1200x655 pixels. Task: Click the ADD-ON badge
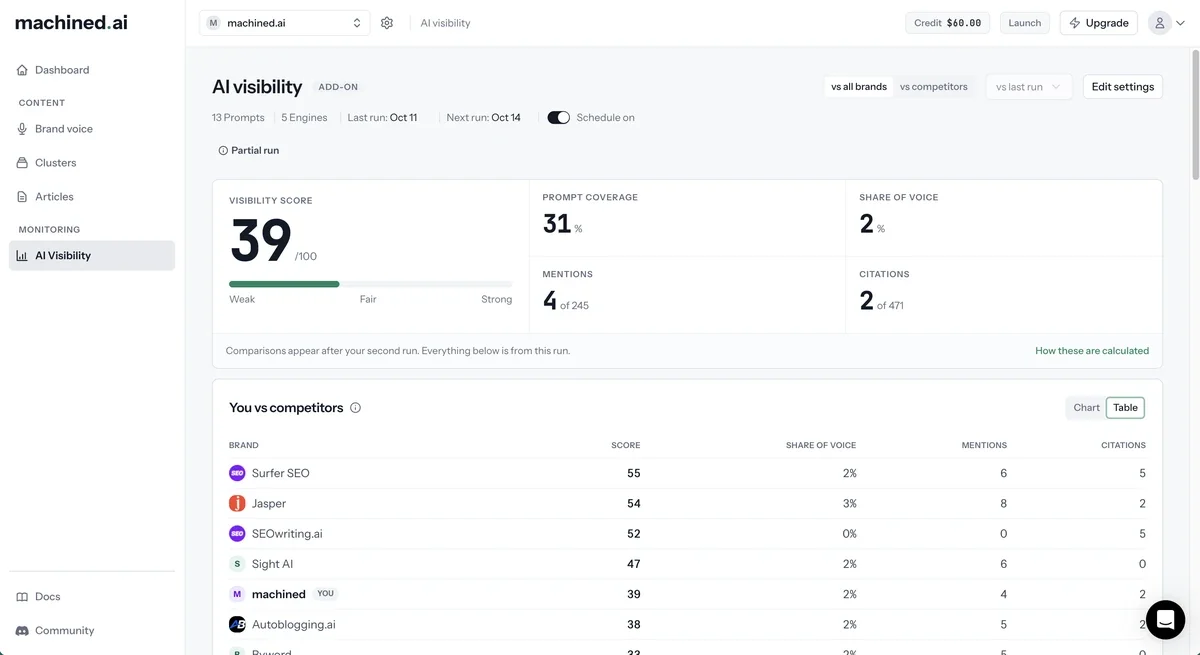coord(338,87)
